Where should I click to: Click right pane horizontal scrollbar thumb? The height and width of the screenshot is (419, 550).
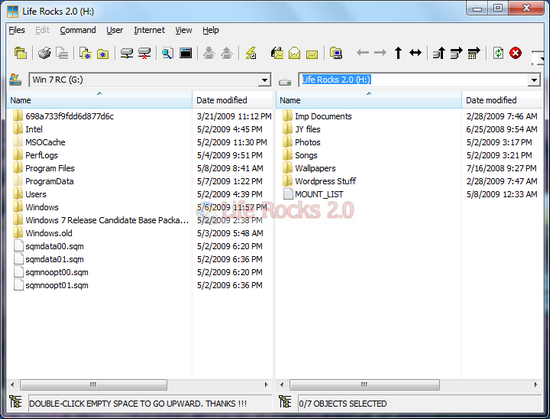coord(364,385)
